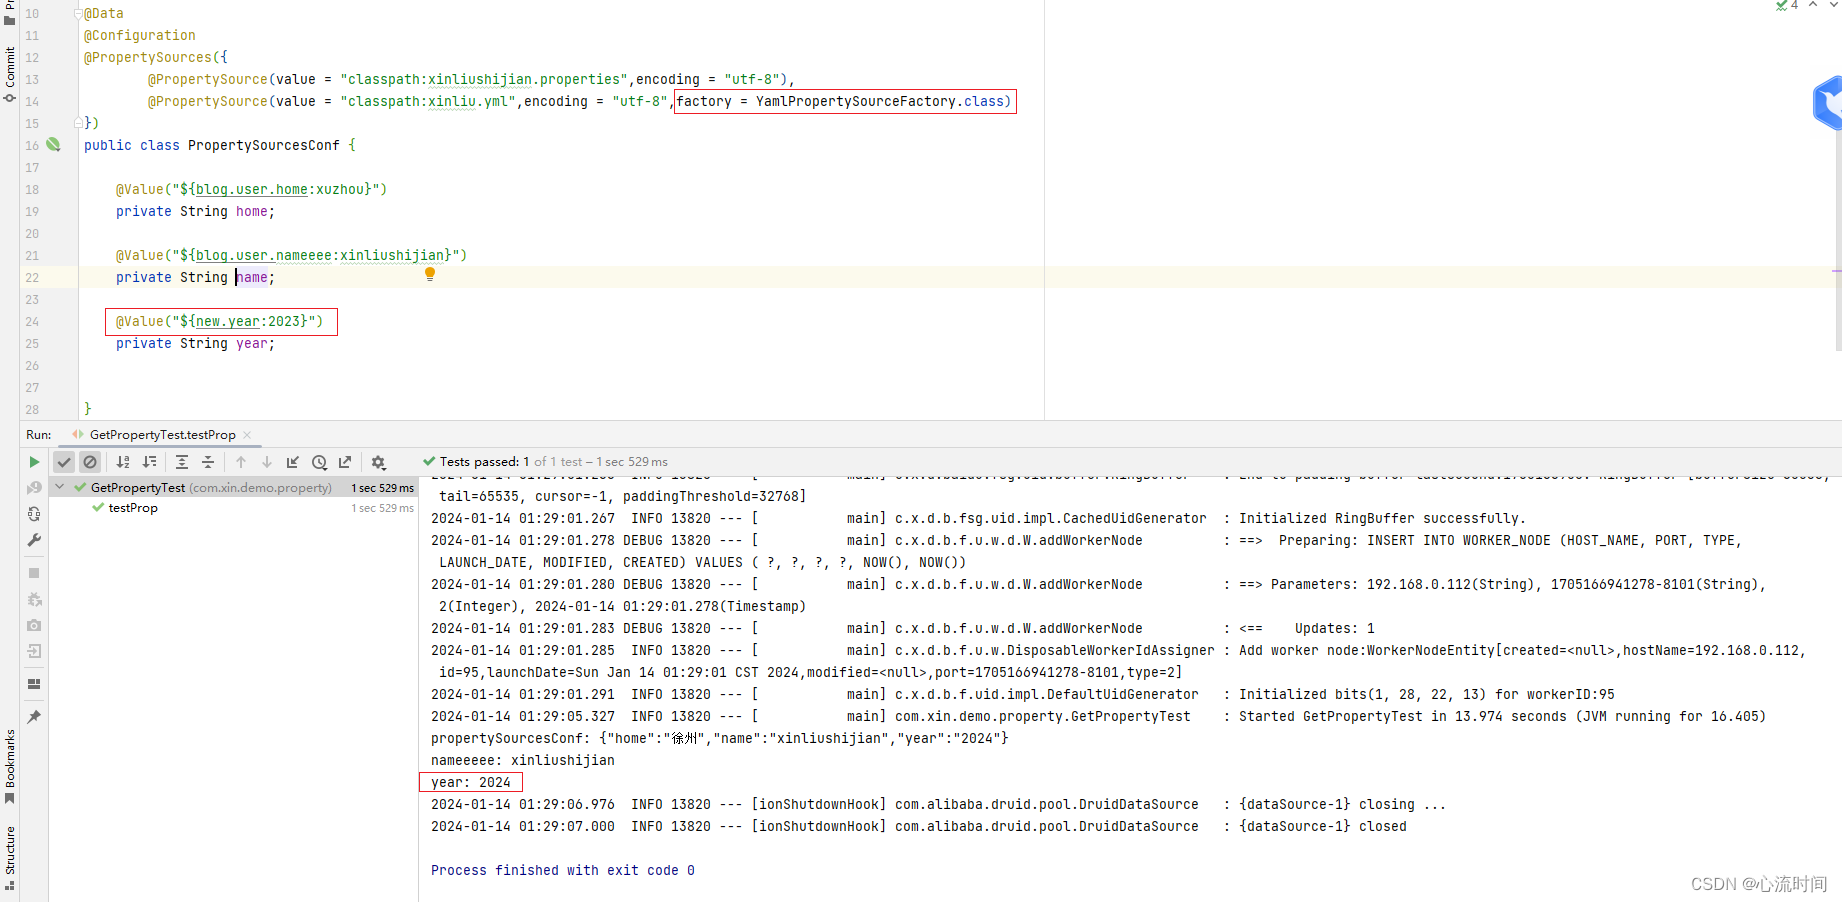Click the attach debugger bug icon
The width and height of the screenshot is (1842, 902).
tap(34, 599)
